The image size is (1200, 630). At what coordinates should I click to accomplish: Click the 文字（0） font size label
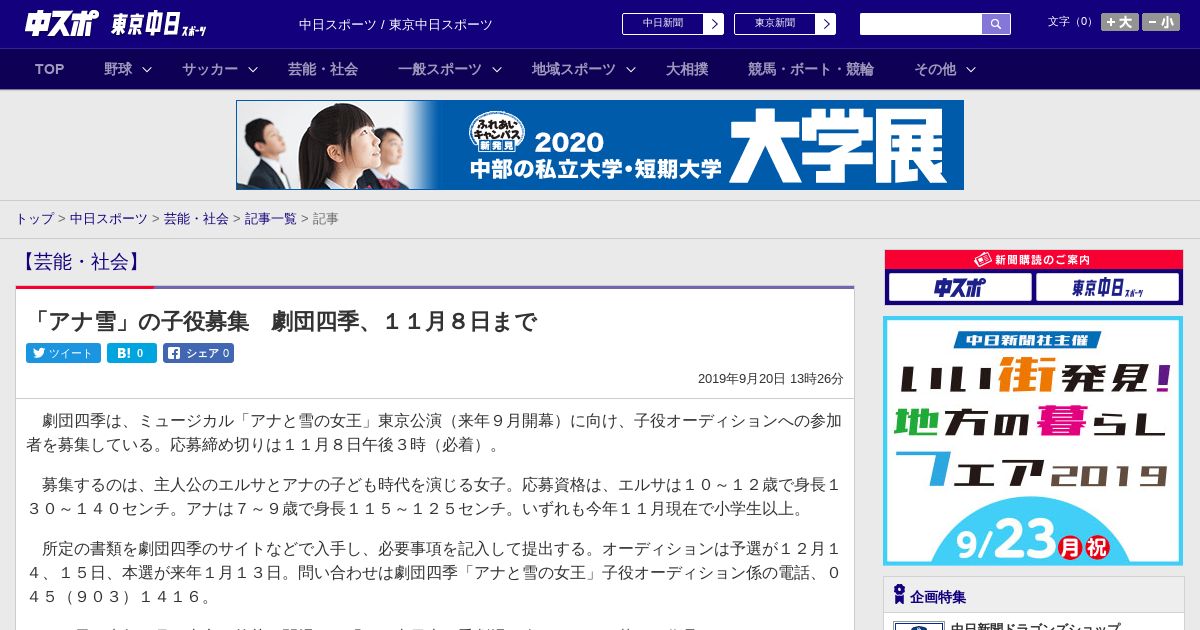point(1071,22)
